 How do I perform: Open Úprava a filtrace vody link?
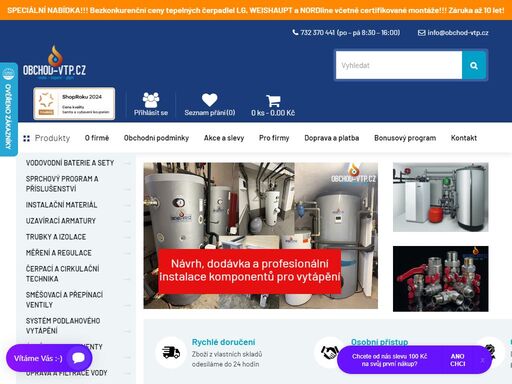(x=67, y=373)
